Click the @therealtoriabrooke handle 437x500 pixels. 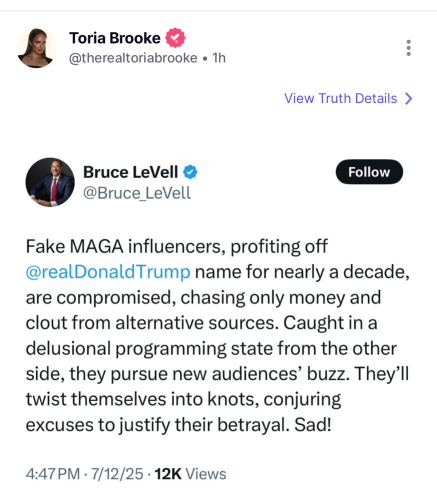(133, 58)
